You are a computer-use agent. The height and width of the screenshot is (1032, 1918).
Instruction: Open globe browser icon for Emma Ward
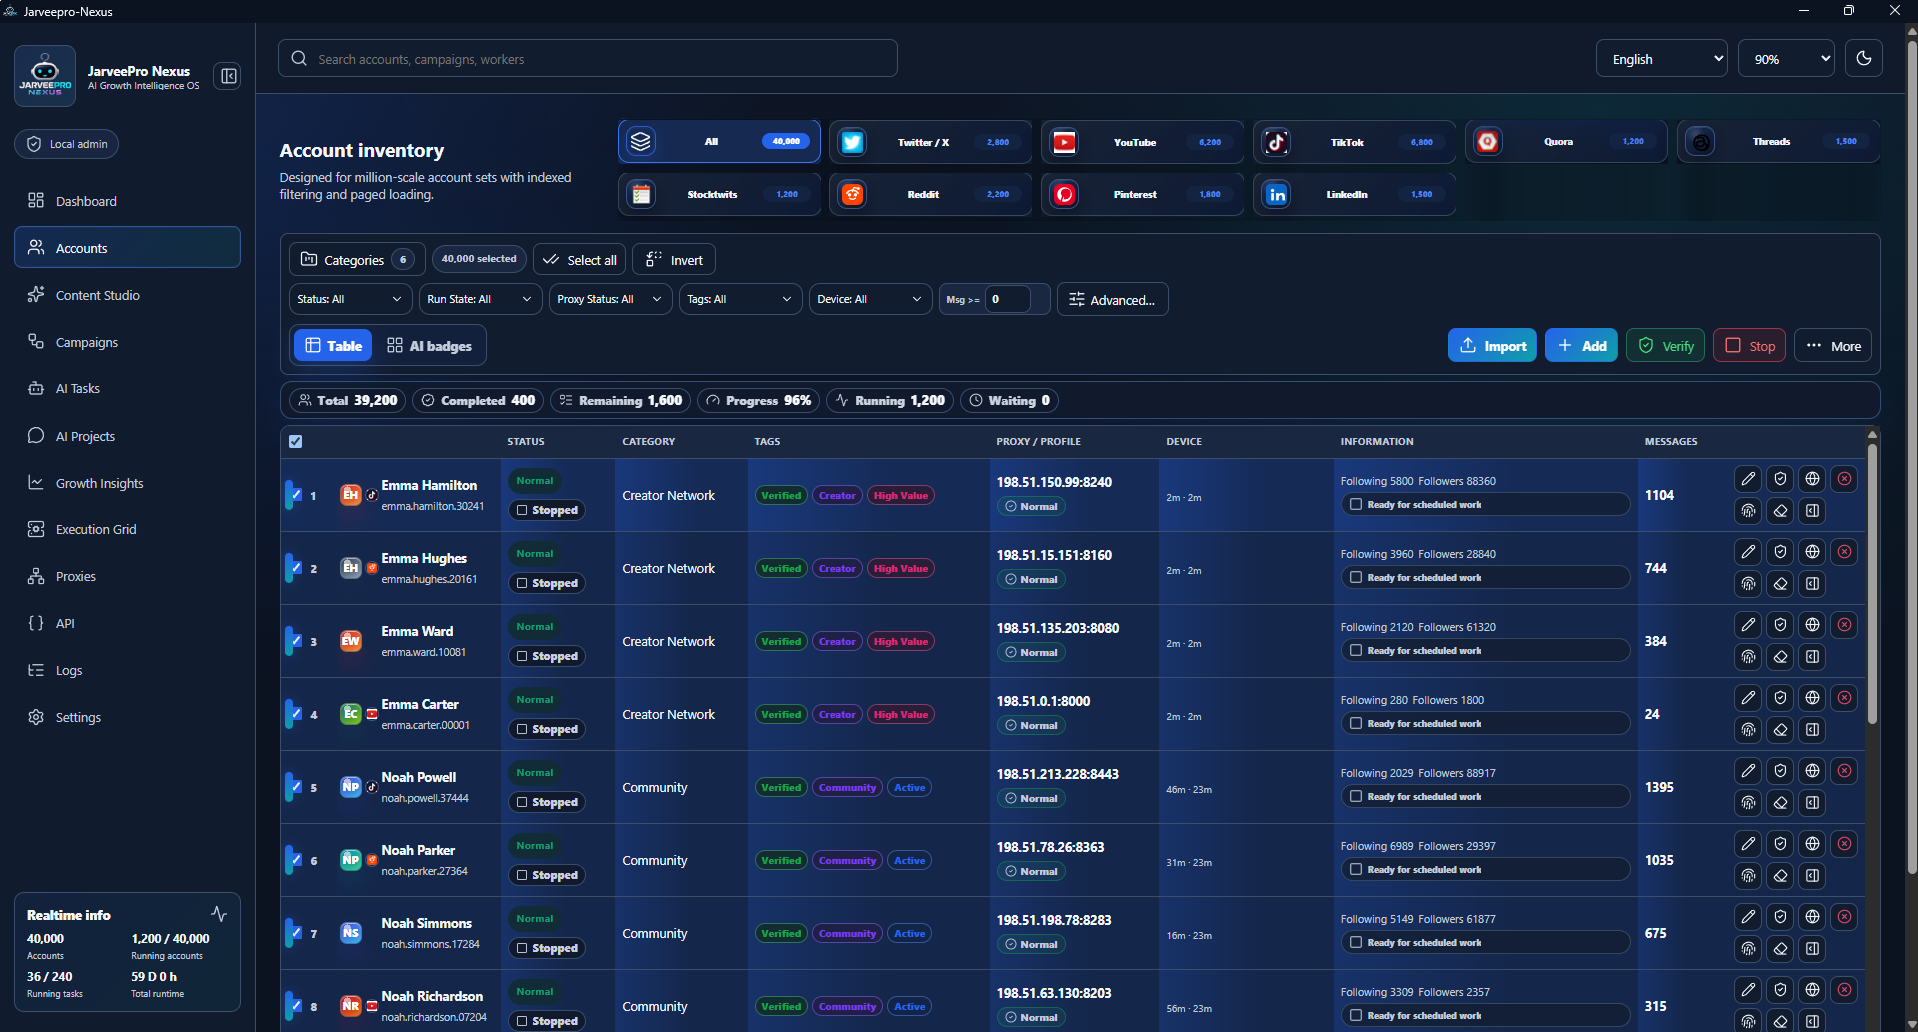pyautogui.click(x=1812, y=625)
